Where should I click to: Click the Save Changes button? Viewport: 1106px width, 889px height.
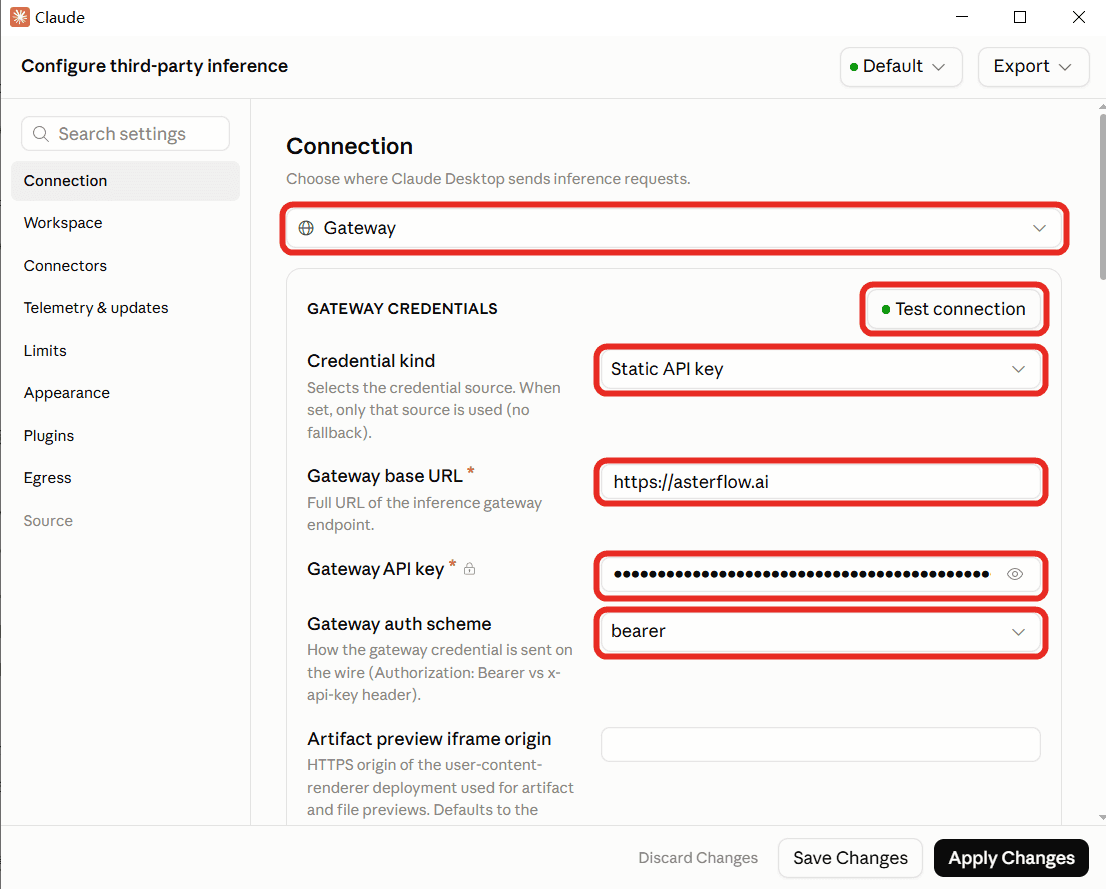850,858
